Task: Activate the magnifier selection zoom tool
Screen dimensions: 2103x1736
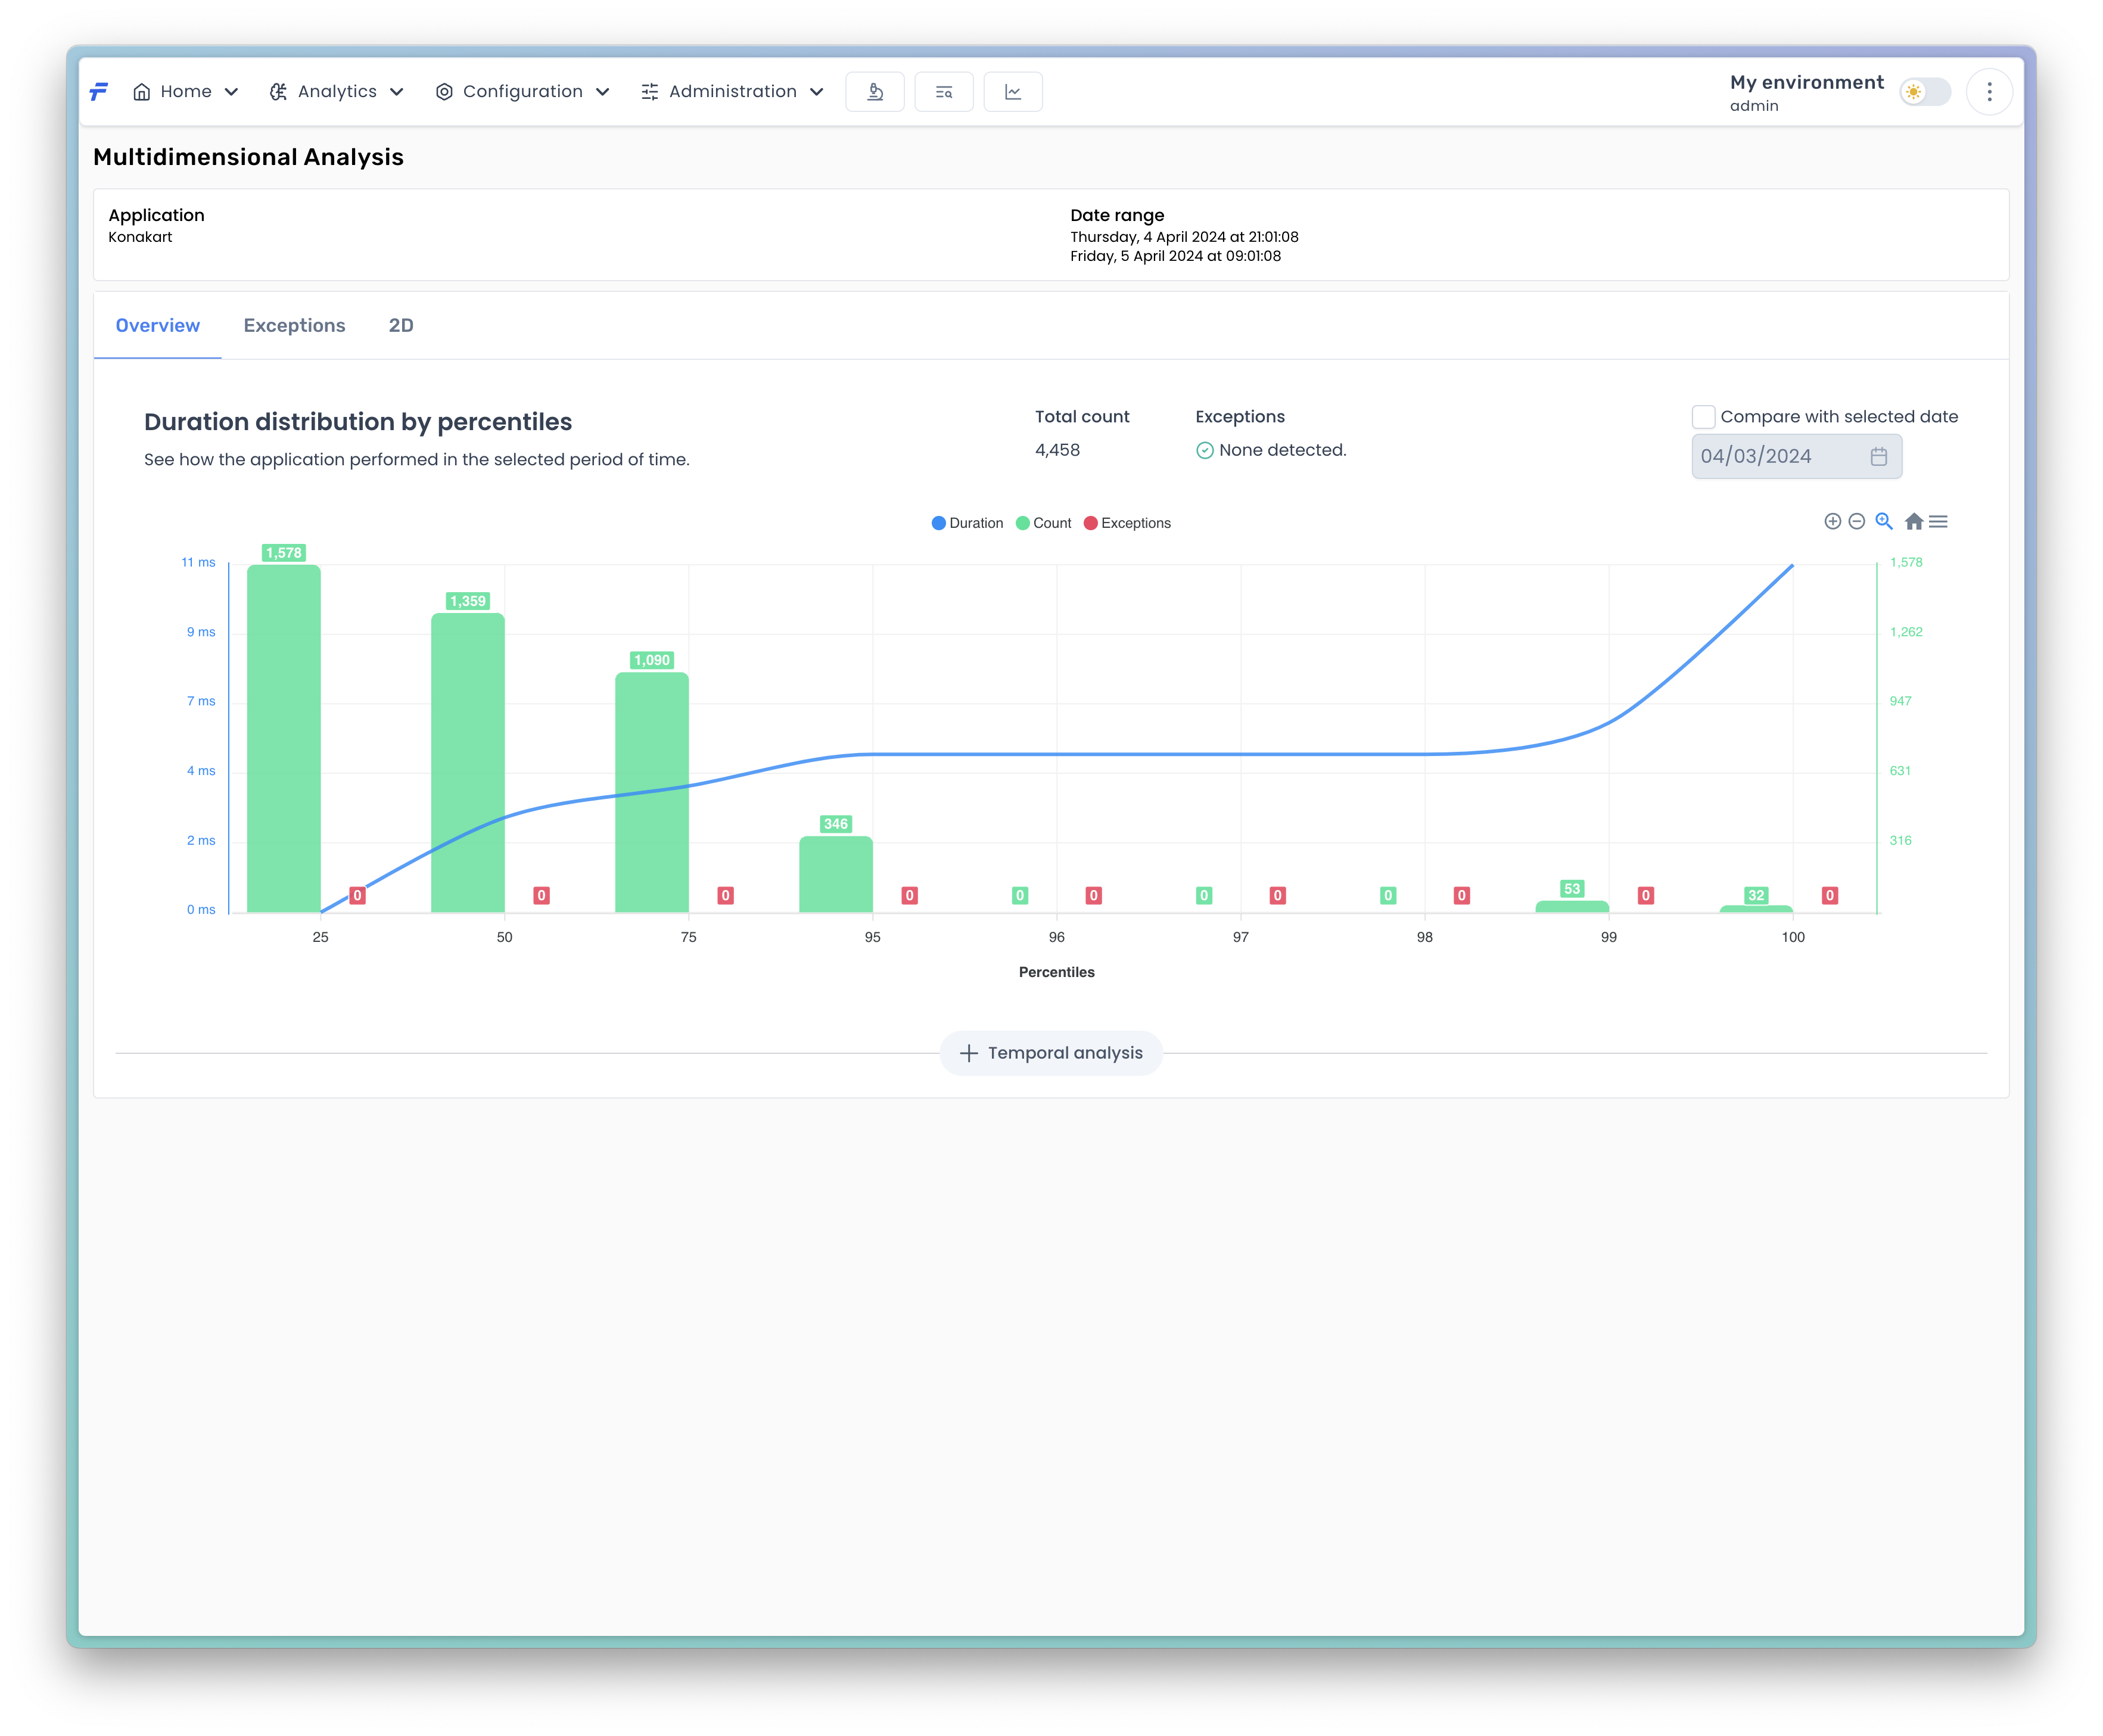Action: pos(1884,521)
